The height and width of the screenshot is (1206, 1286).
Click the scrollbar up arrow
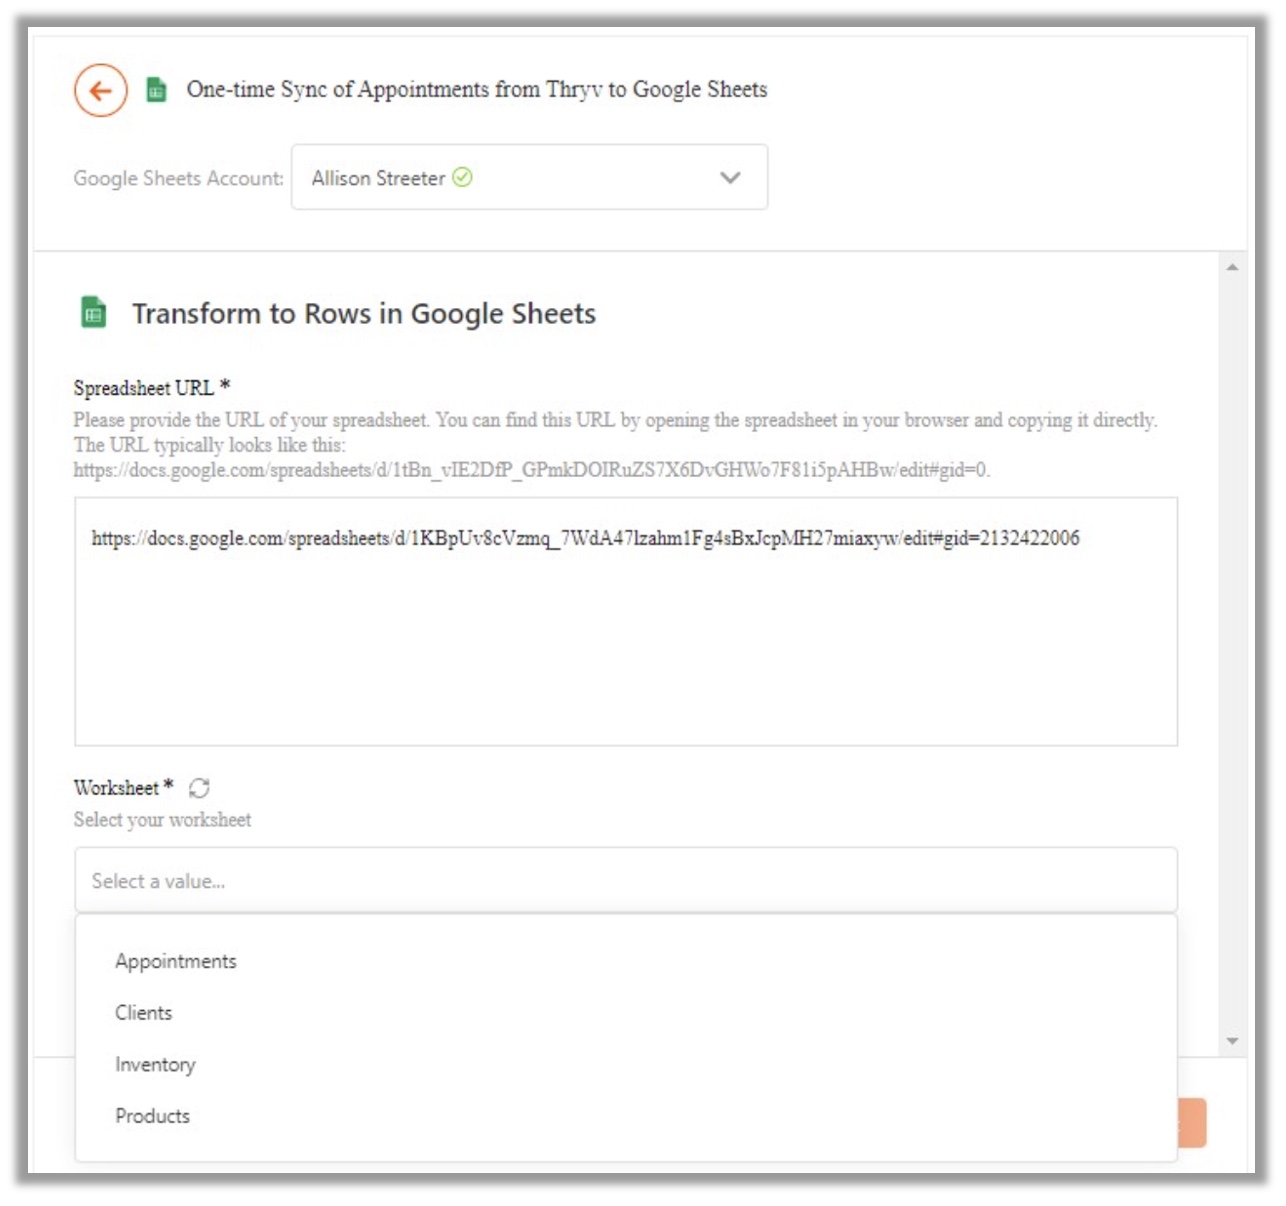tap(1232, 267)
